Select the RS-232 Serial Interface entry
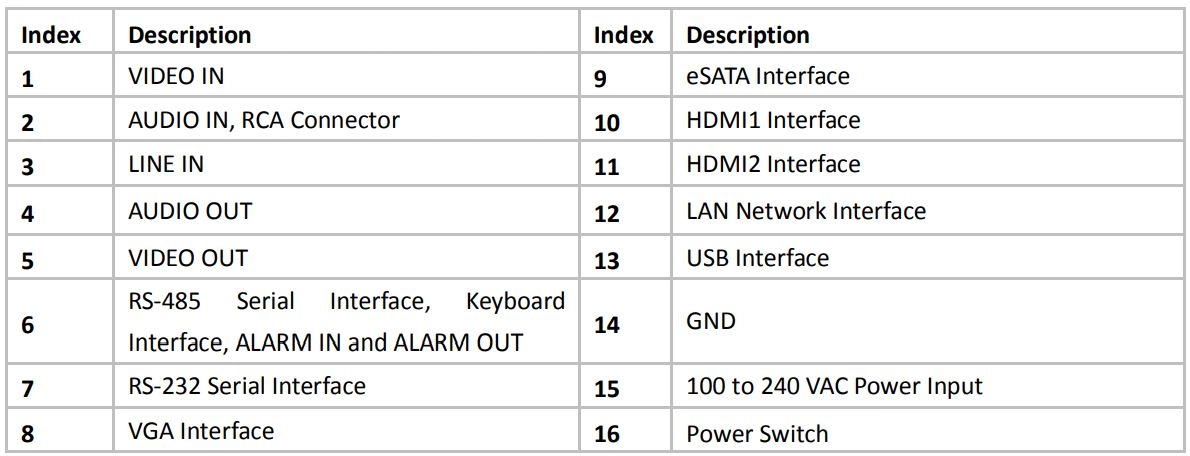This screenshot has width=1190, height=456. pyautogui.click(x=247, y=386)
